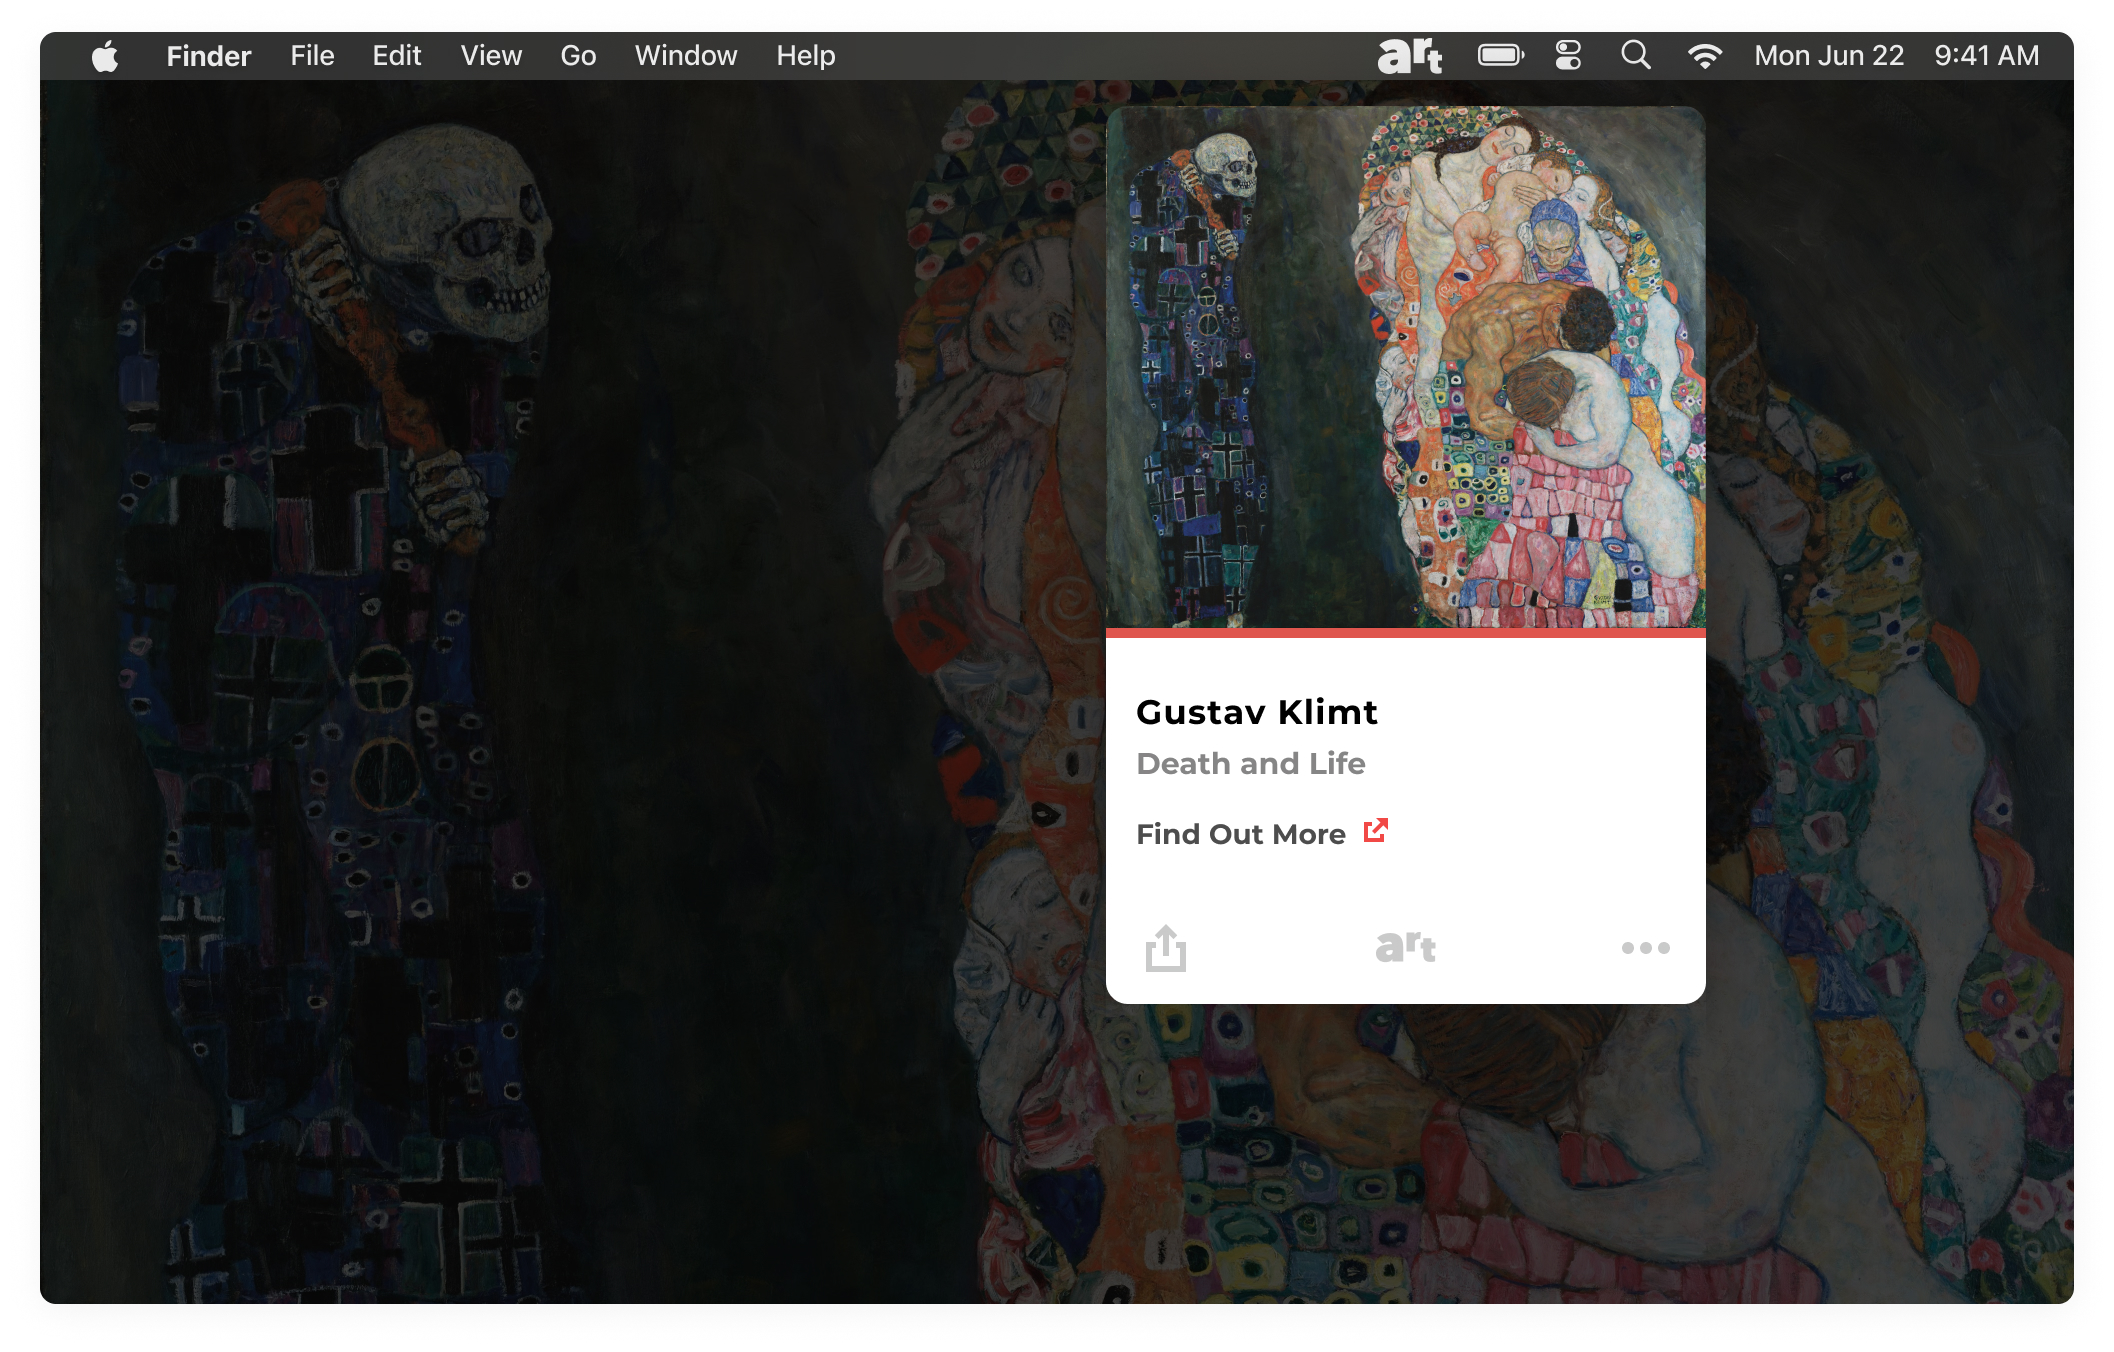
Task: Open the Finder menu
Action: pyautogui.click(x=208, y=56)
